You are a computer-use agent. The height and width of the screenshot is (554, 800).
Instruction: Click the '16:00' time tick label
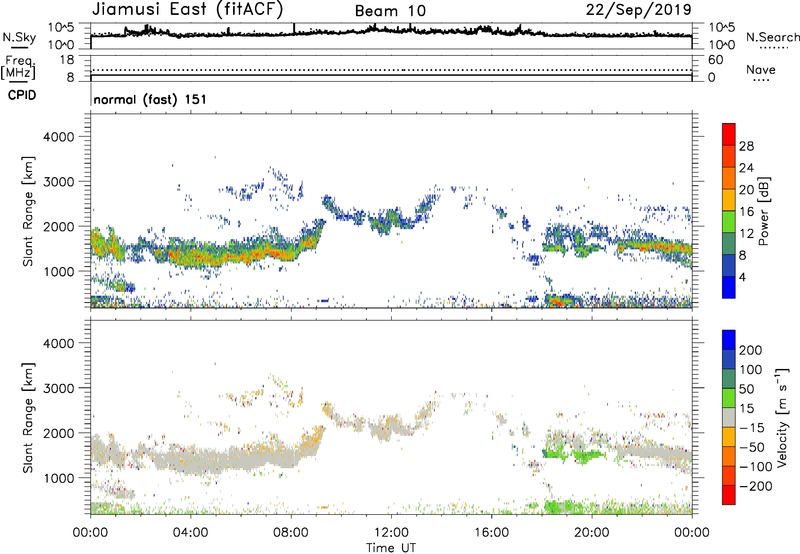[491, 533]
